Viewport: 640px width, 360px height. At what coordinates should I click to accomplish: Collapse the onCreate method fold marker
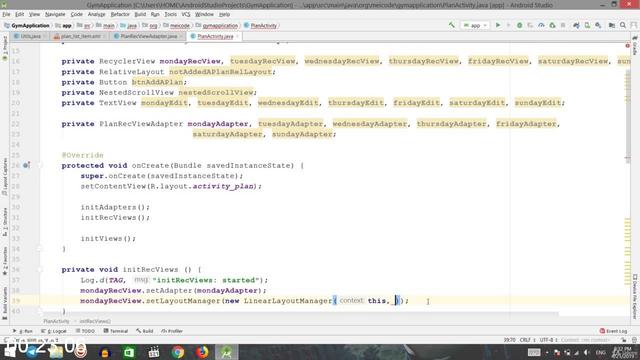(40, 165)
